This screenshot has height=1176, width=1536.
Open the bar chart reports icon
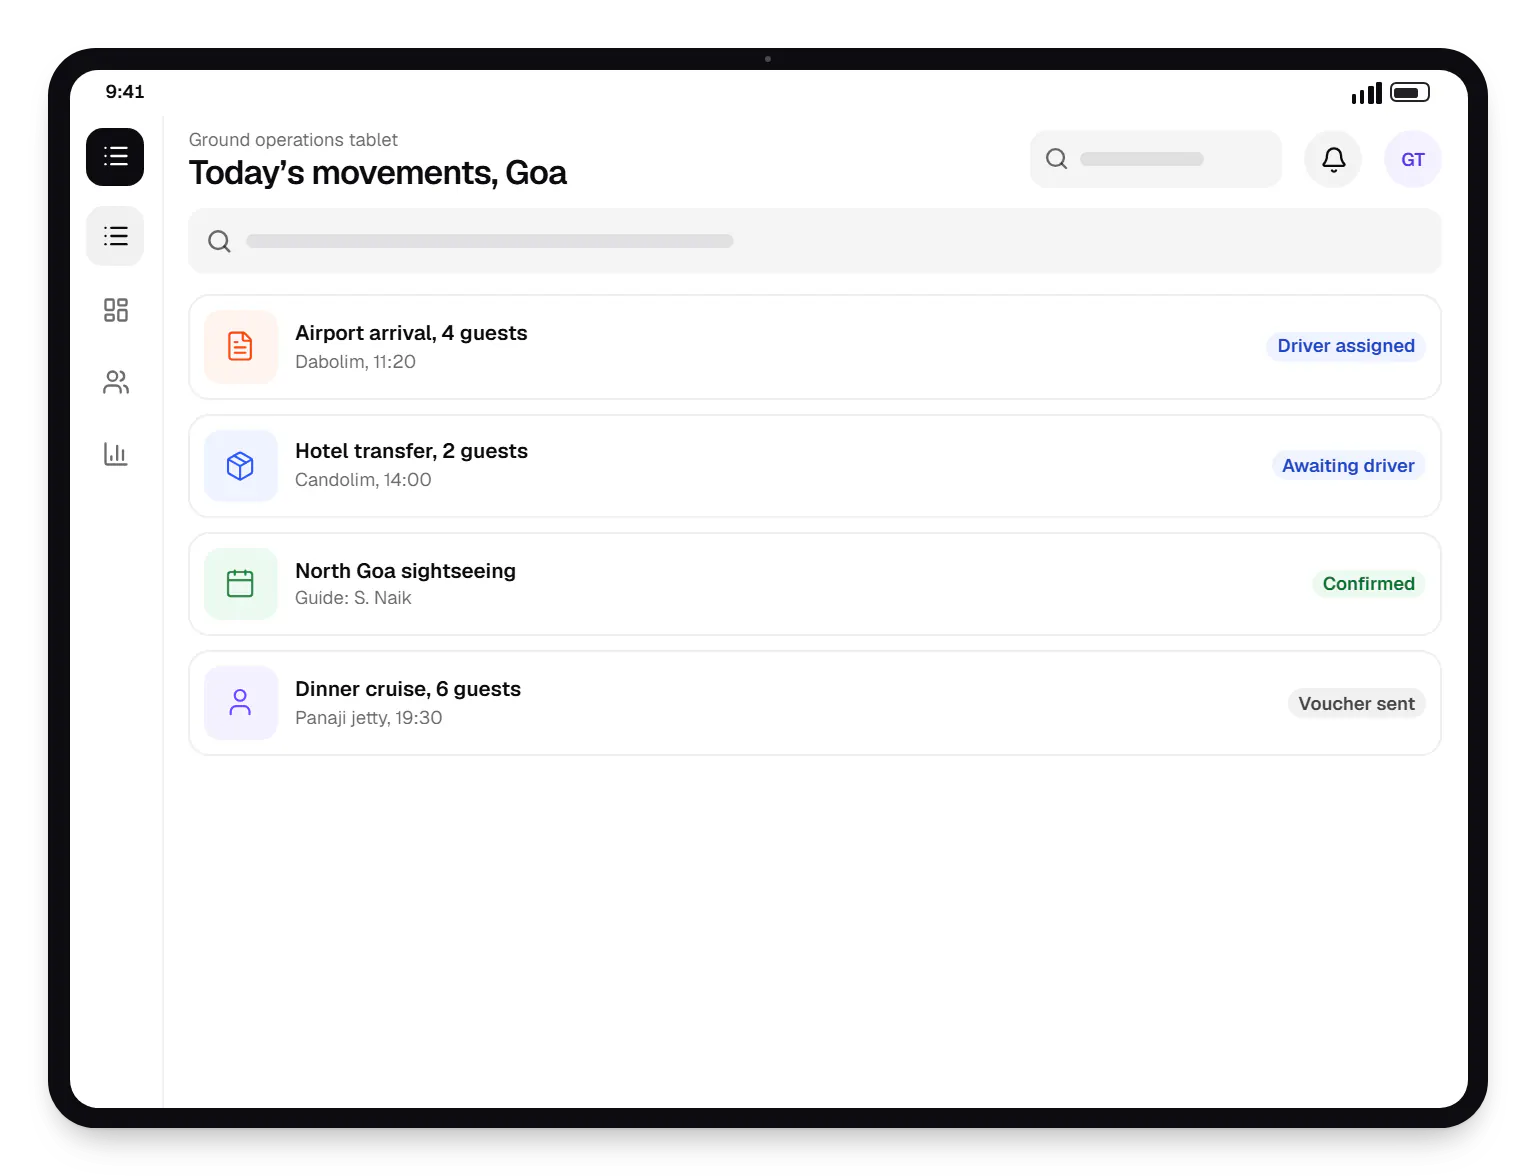click(115, 454)
